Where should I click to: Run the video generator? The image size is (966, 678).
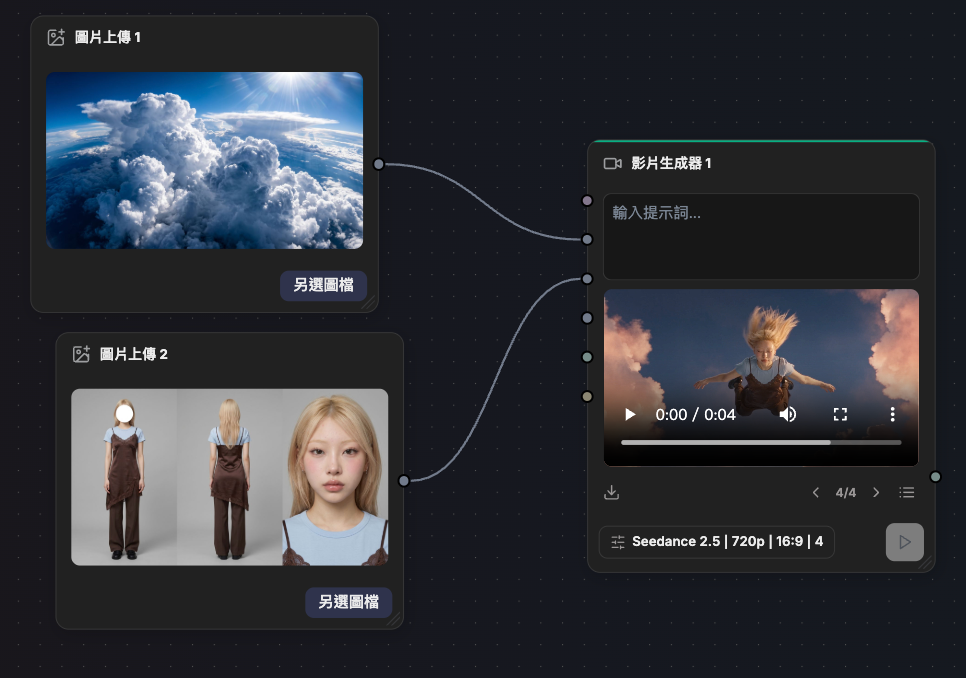pyautogui.click(x=904, y=542)
